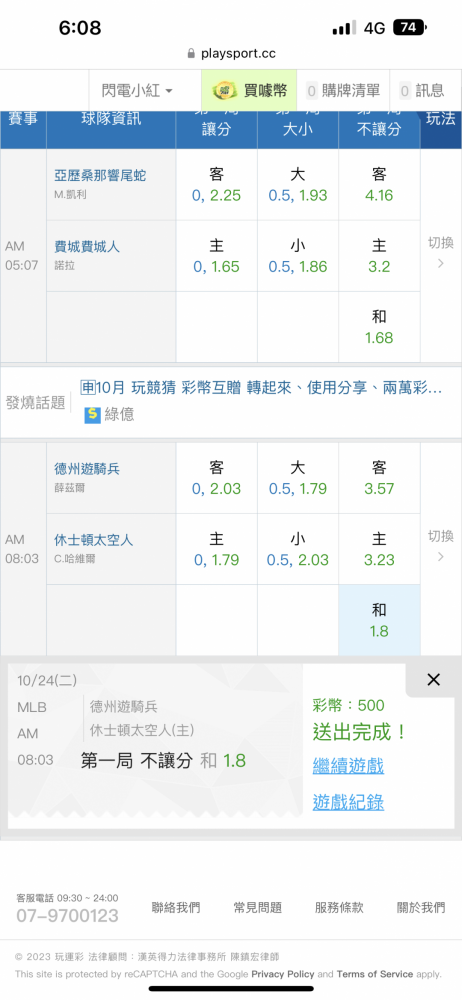
Task: Select 和 1.68 draw option
Action: 379,327
